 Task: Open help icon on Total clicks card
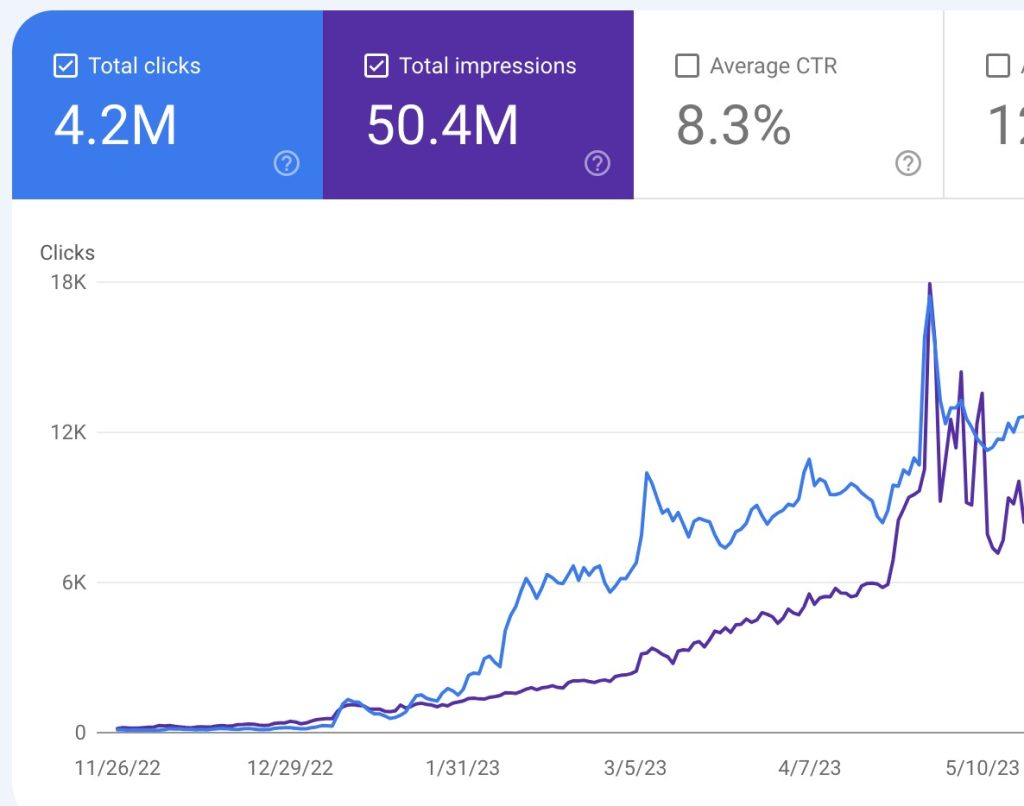[x=286, y=163]
